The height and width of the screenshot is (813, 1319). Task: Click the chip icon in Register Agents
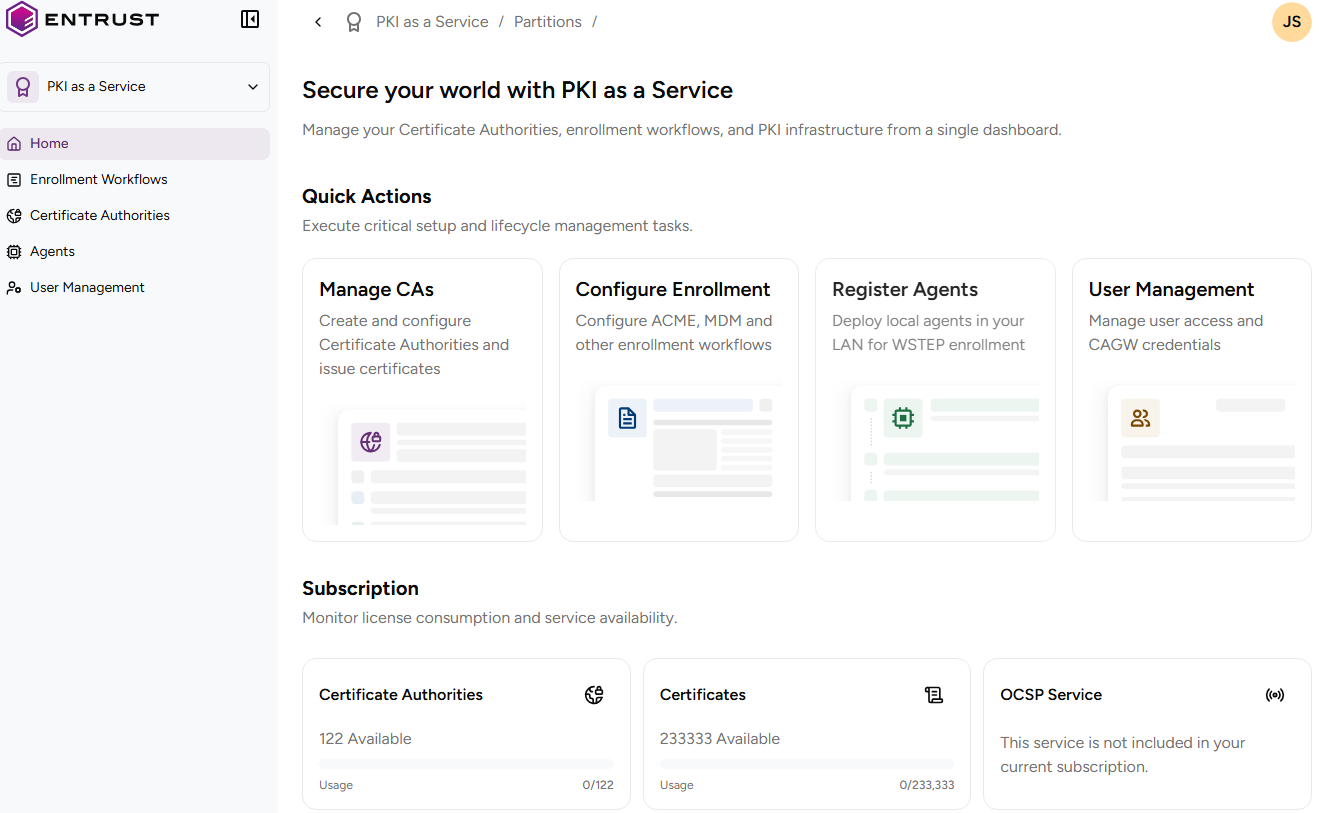click(x=903, y=418)
